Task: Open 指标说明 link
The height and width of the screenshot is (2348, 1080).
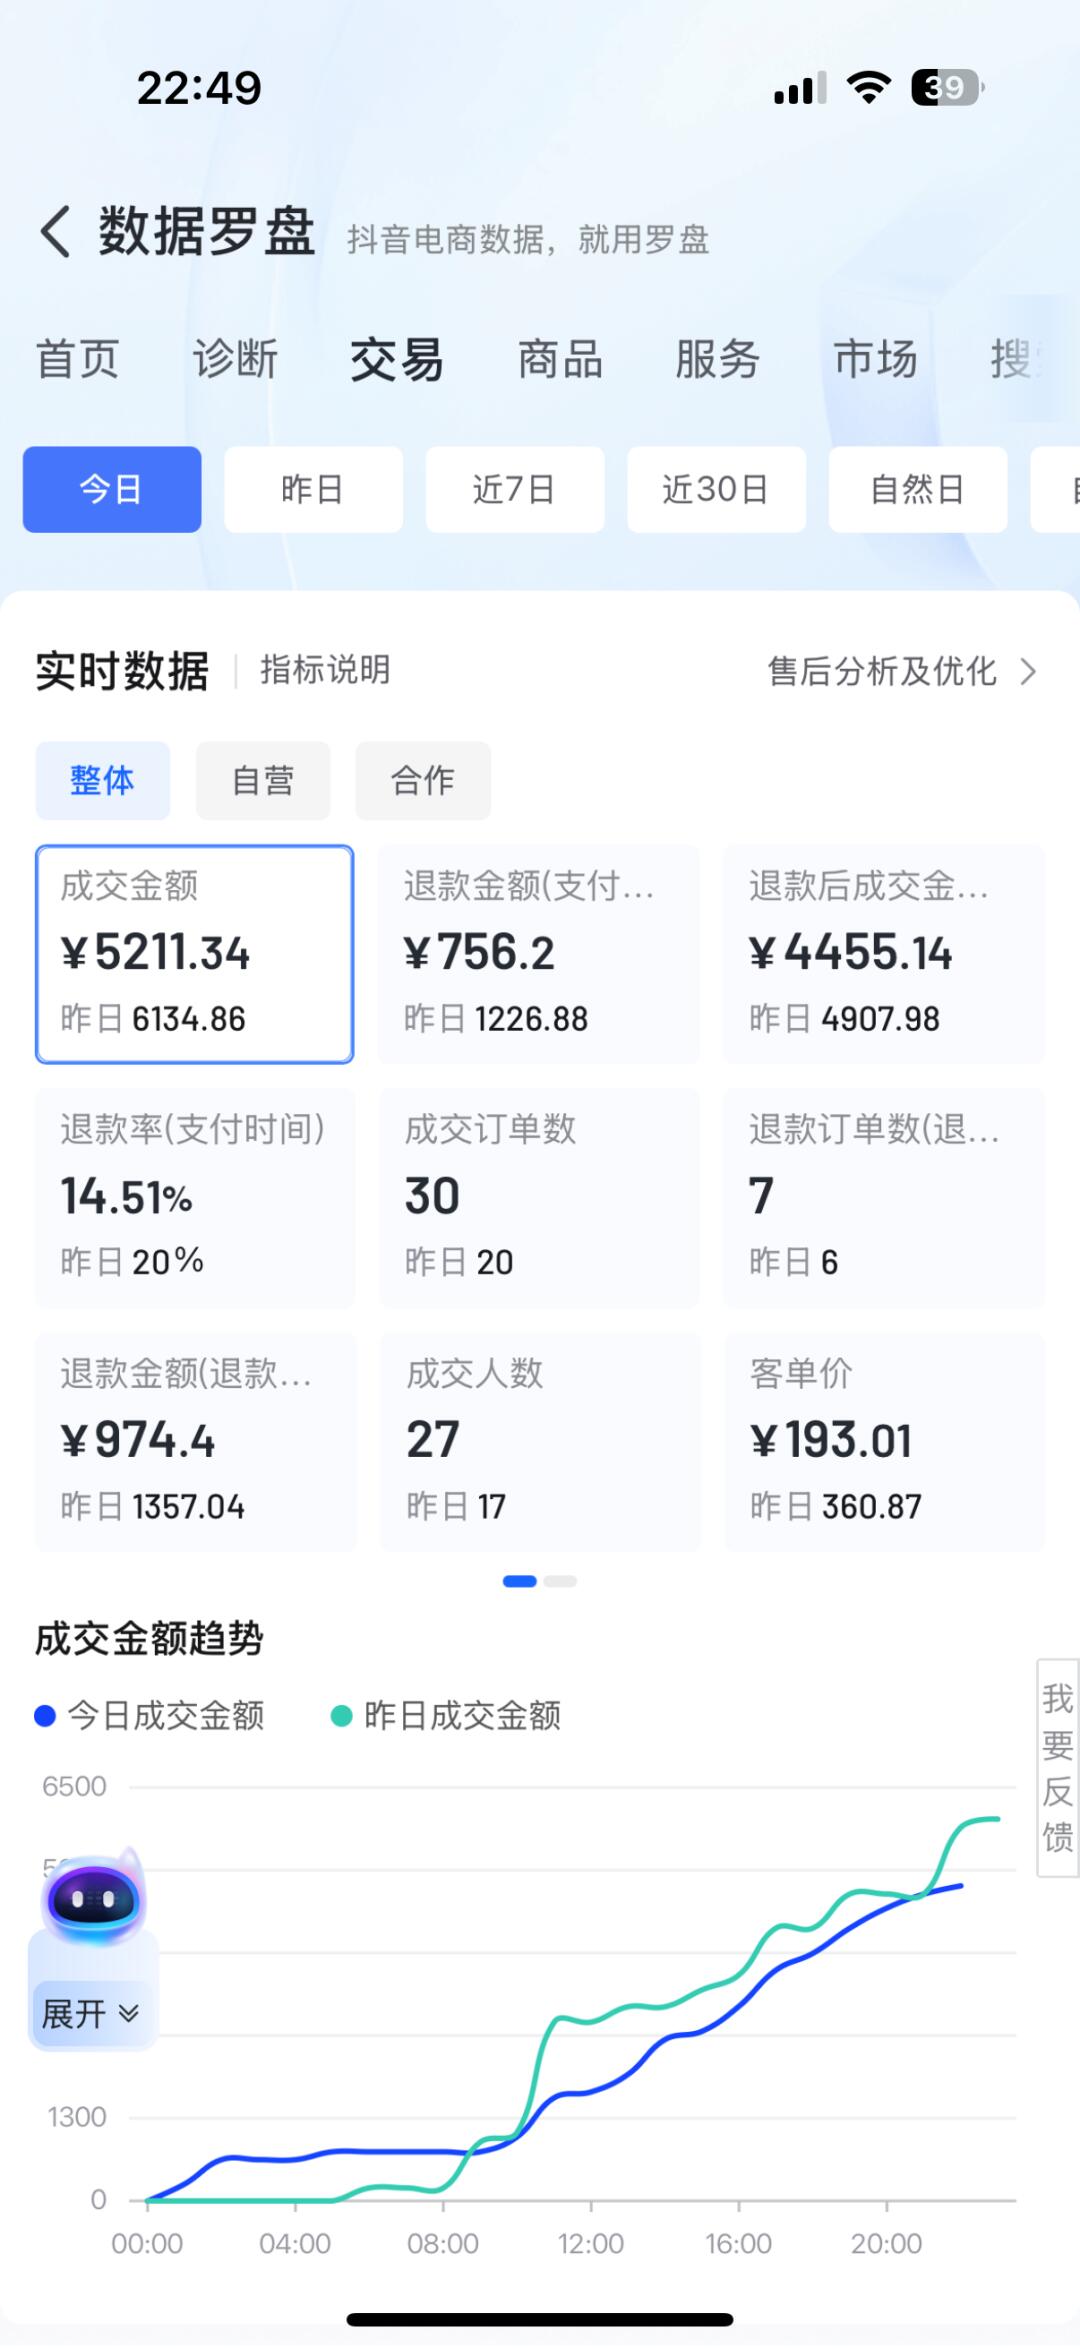Action: pos(325,670)
